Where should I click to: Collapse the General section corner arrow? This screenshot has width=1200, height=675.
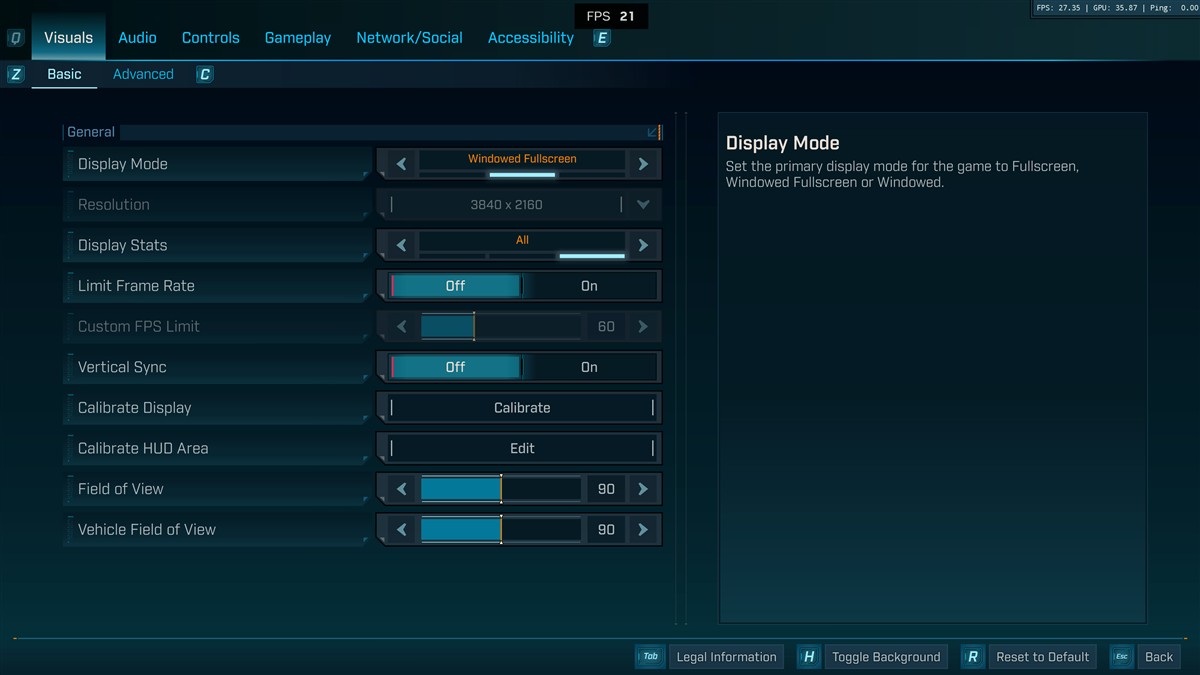[653, 132]
